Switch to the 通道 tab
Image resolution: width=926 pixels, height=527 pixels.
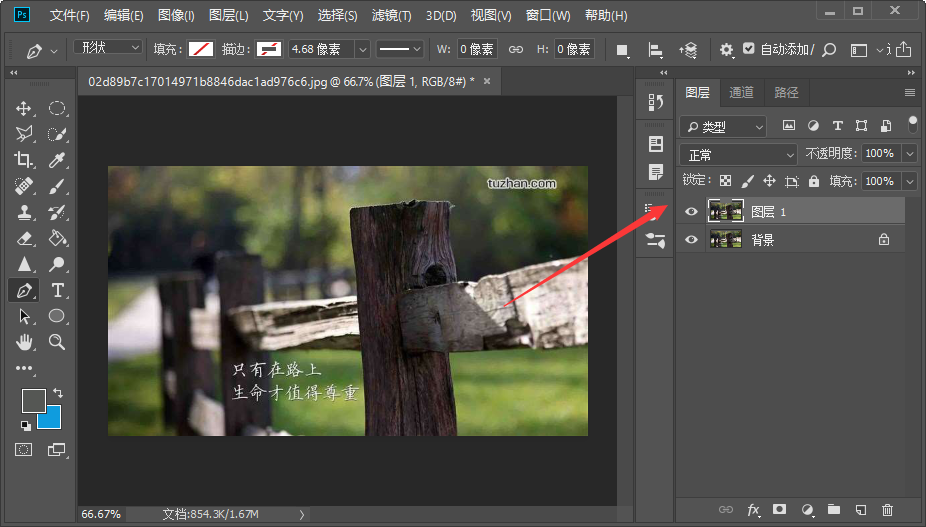(741, 93)
